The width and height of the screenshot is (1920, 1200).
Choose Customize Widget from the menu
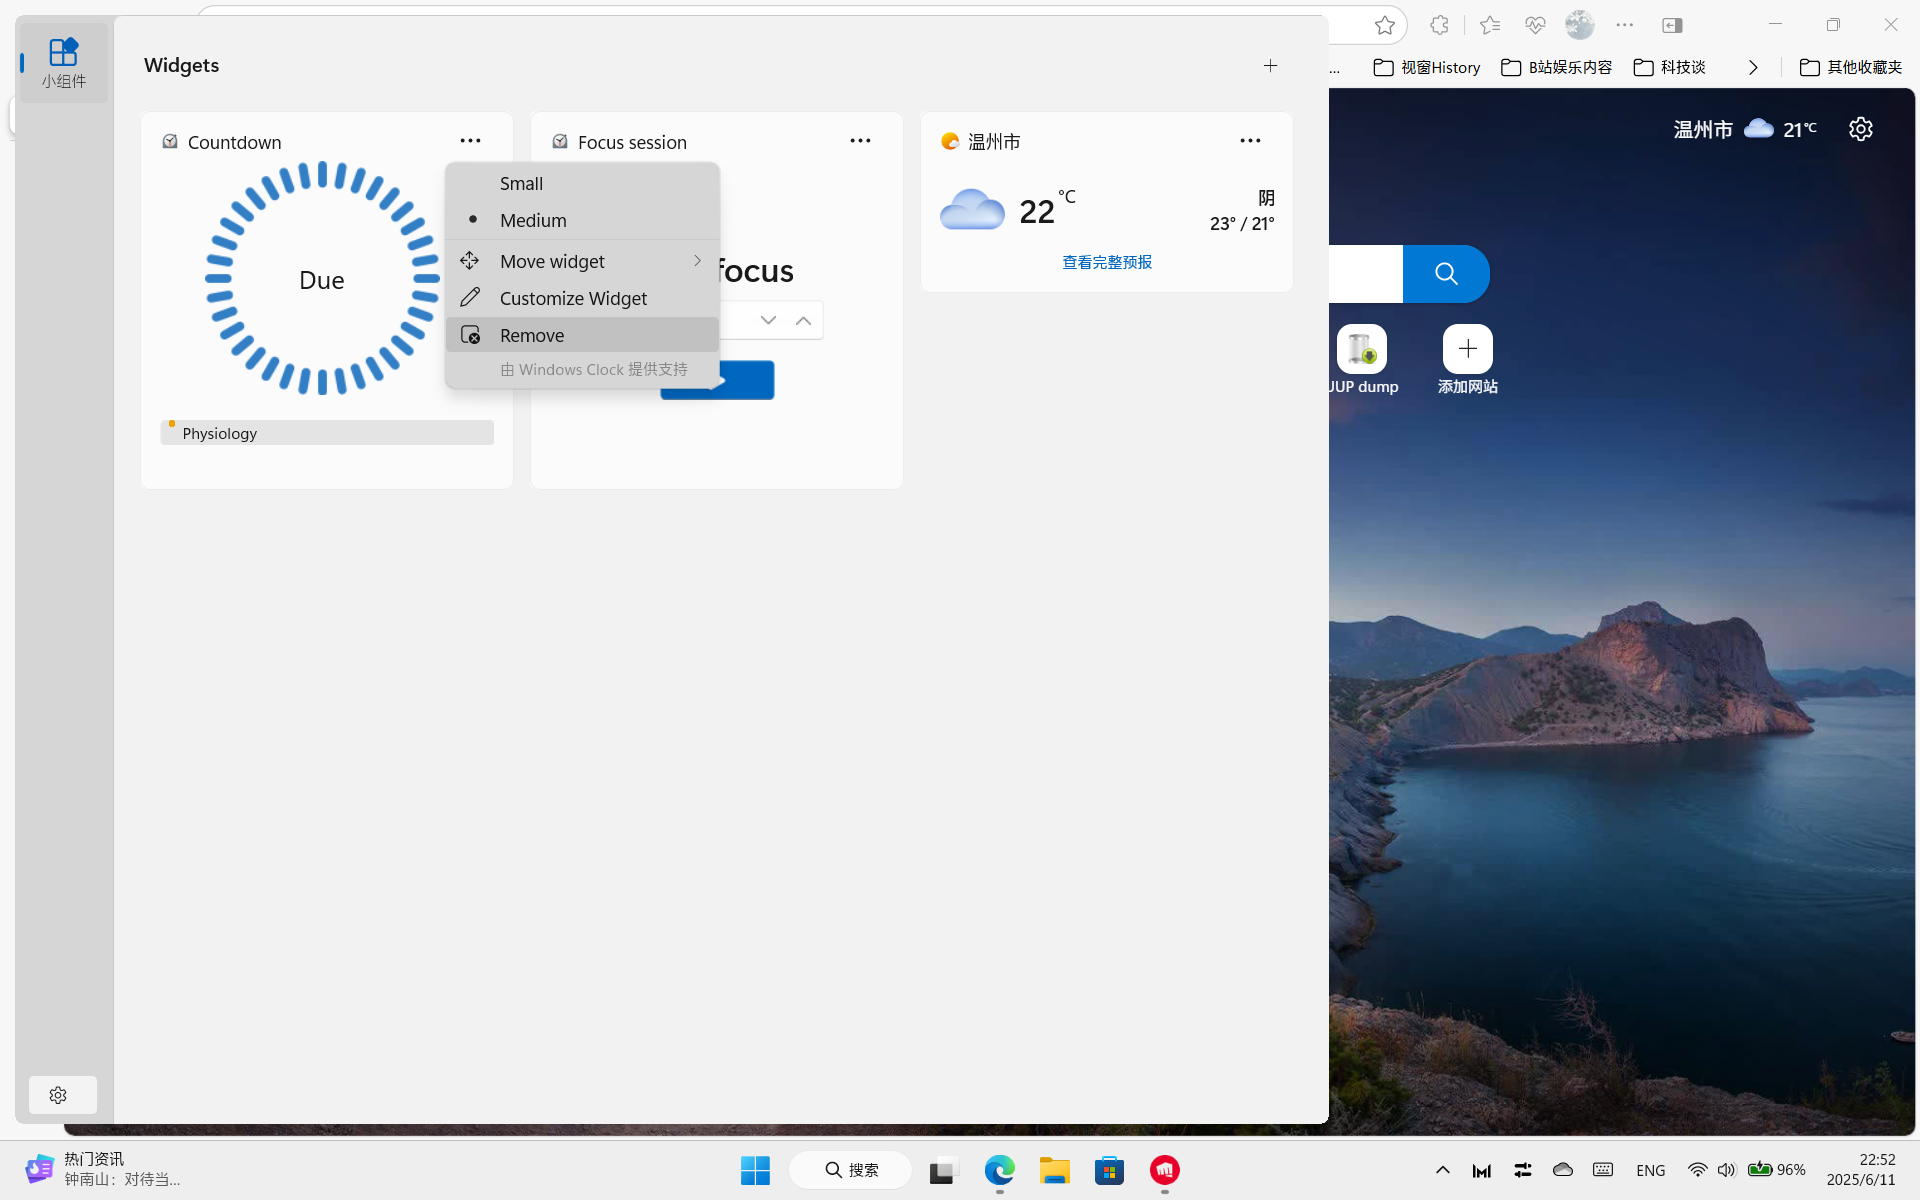[573, 298]
